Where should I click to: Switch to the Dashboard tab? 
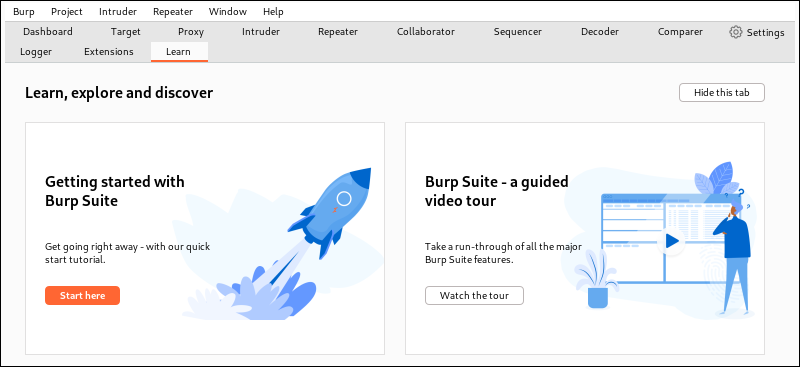48,32
